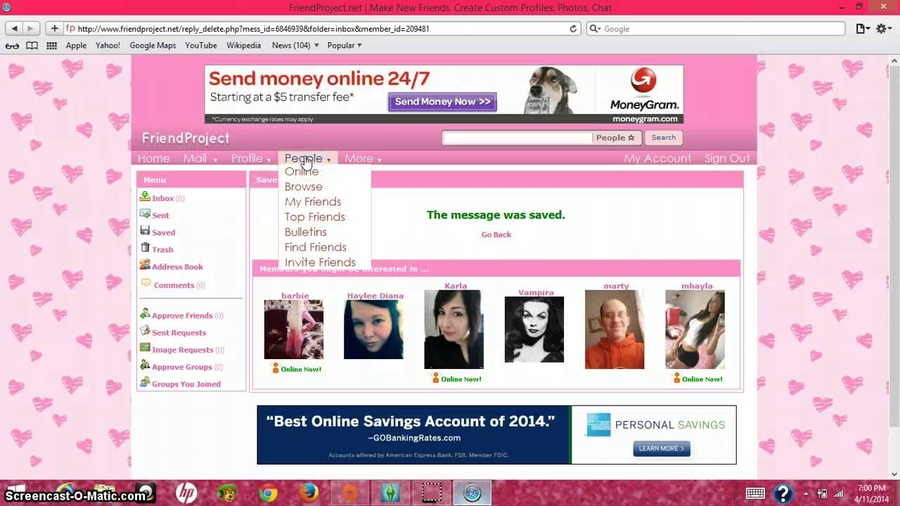Click the Sent mail icon
This screenshot has height=506, width=900.
(145, 215)
